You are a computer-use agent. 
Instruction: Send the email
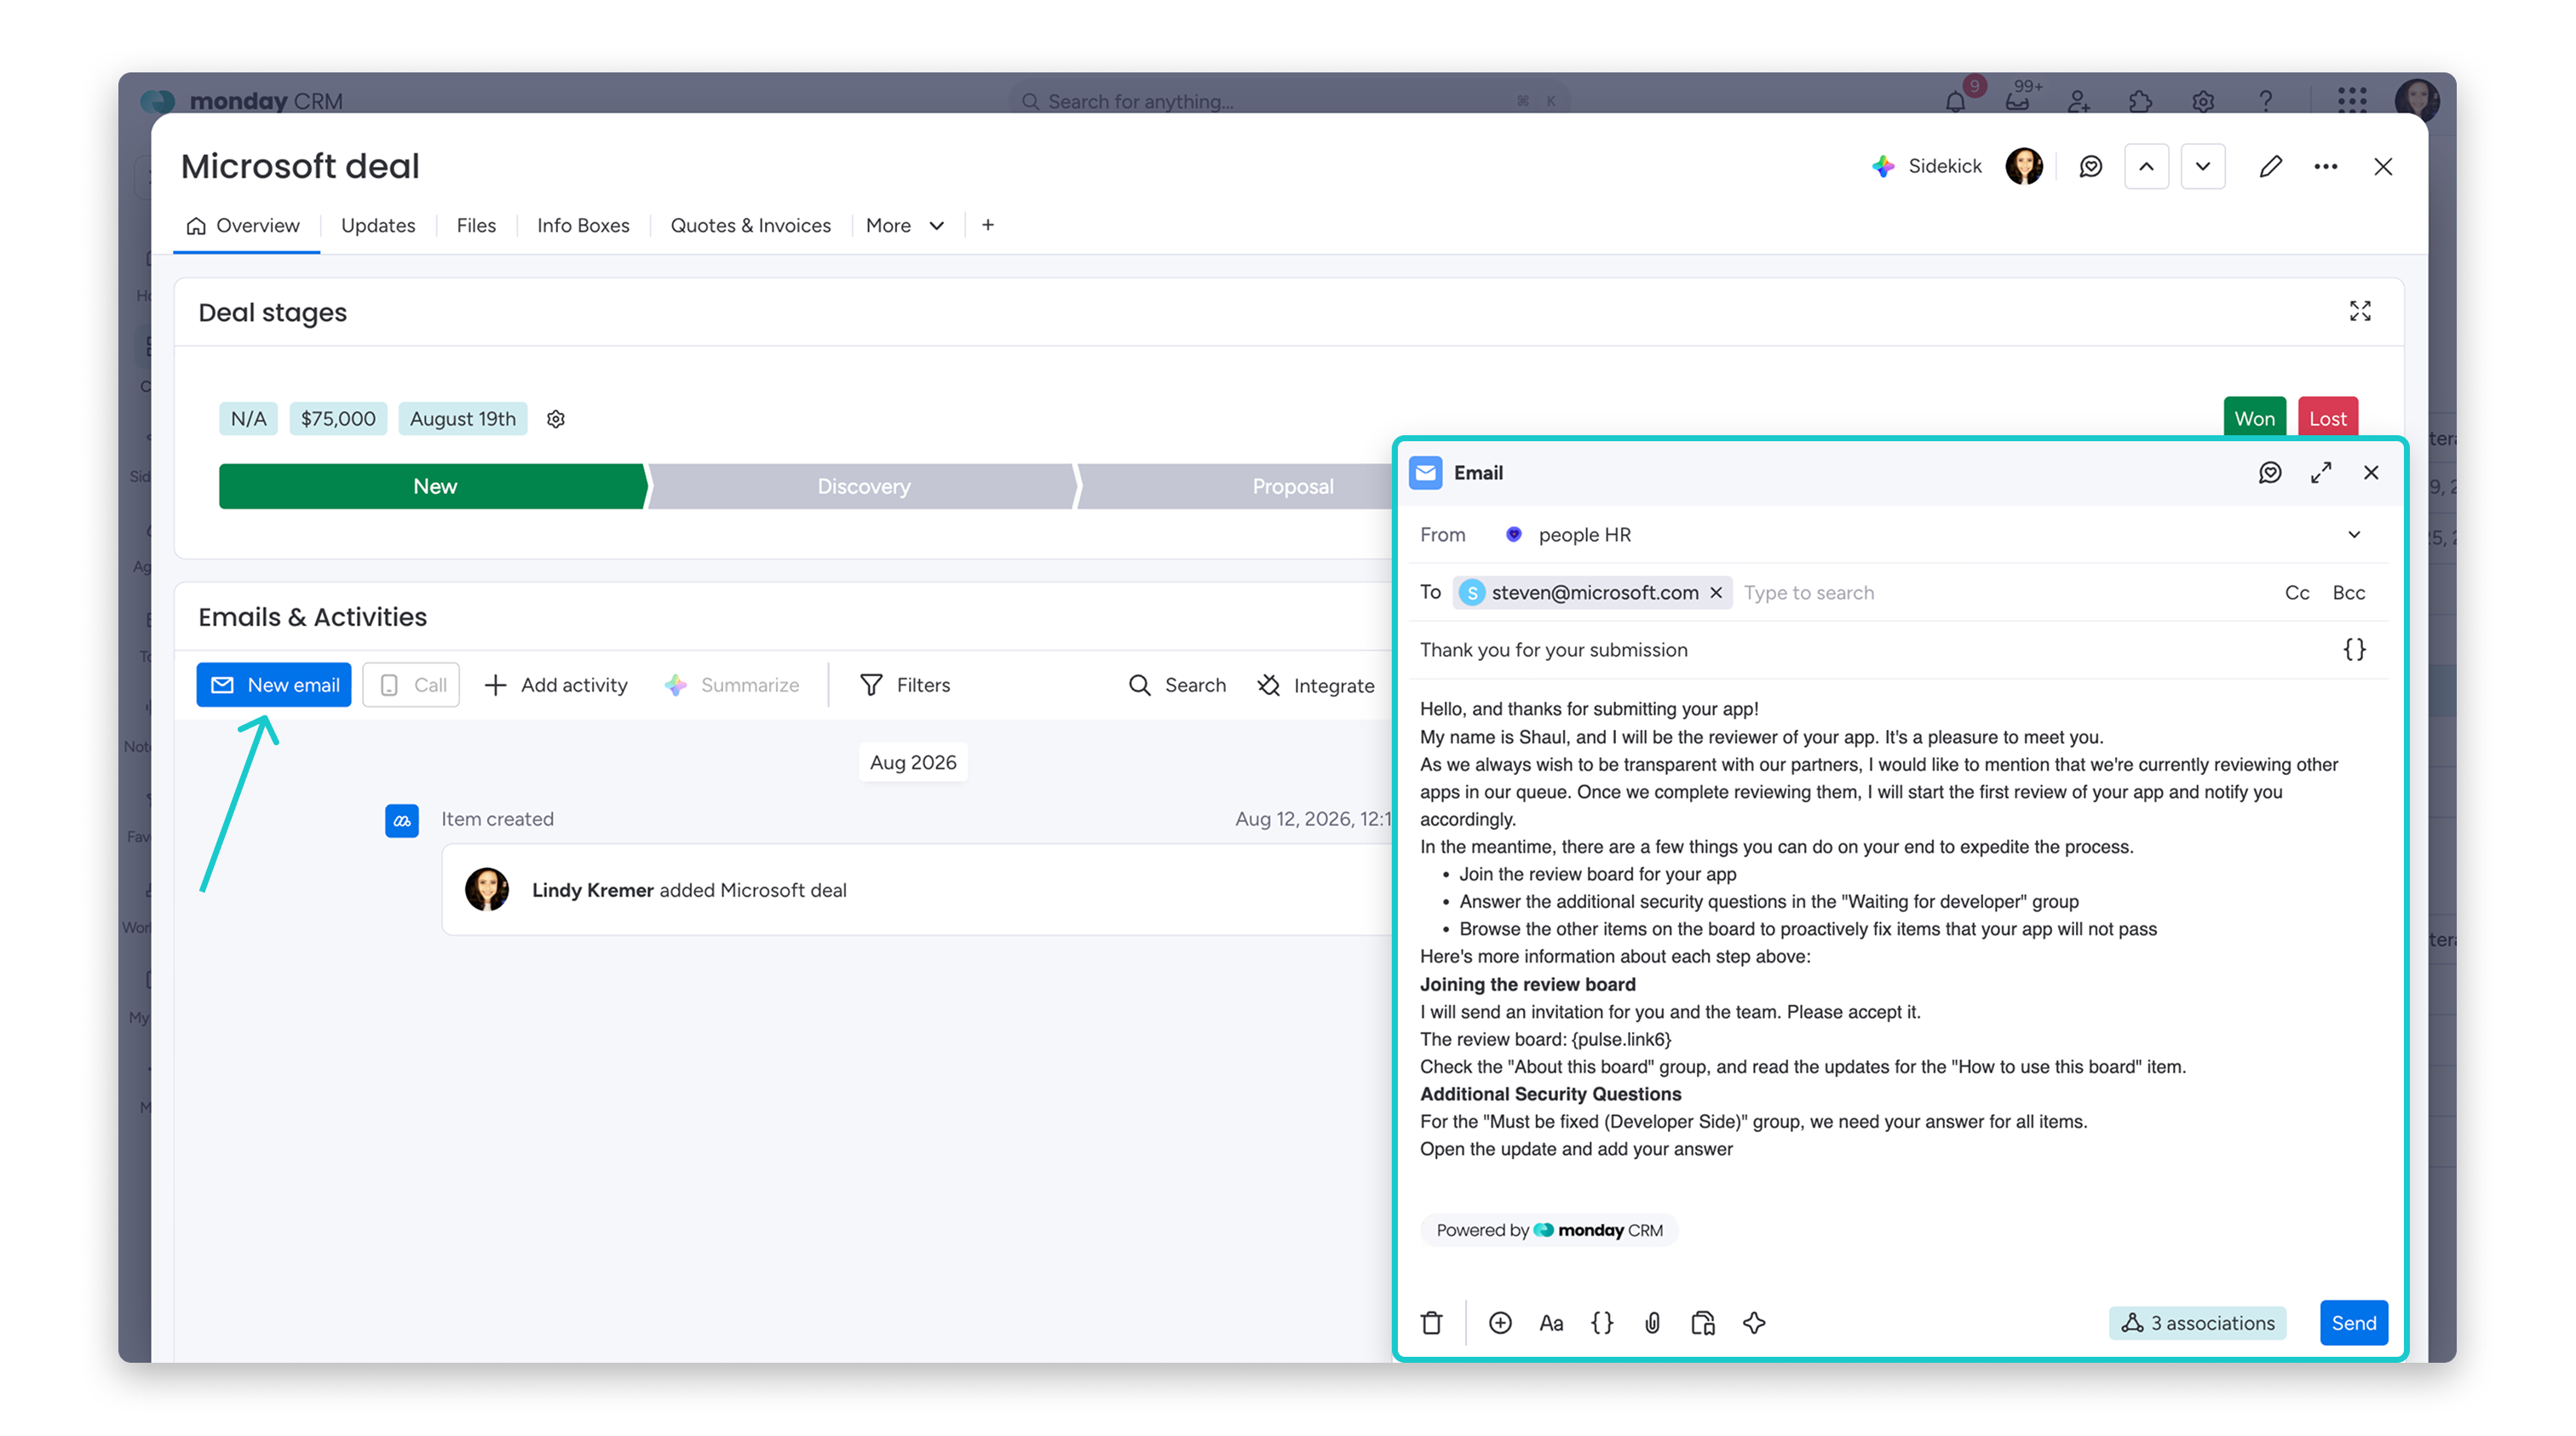[x=2353, y=1323]
